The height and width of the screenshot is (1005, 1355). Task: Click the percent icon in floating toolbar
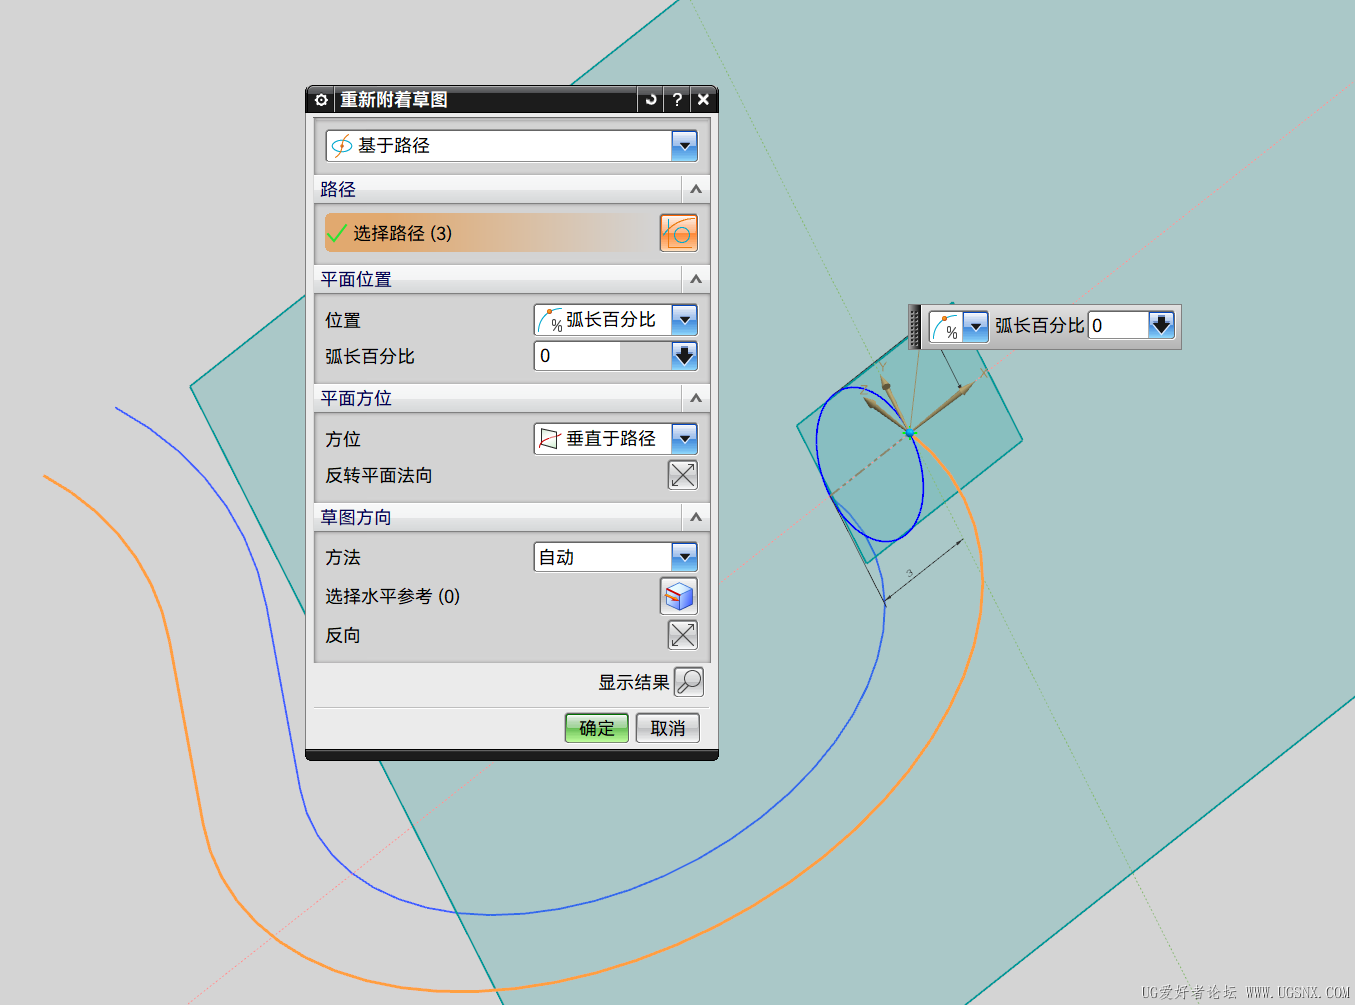click(x=948, y=327)
